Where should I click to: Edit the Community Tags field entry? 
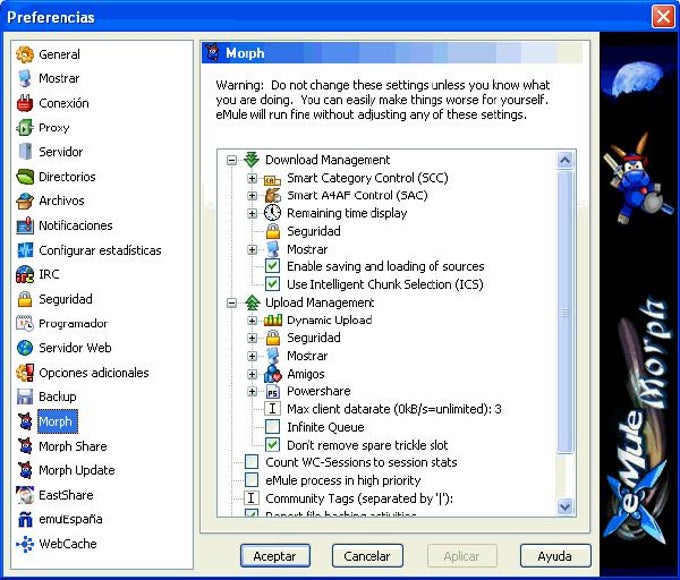point(359,498)
